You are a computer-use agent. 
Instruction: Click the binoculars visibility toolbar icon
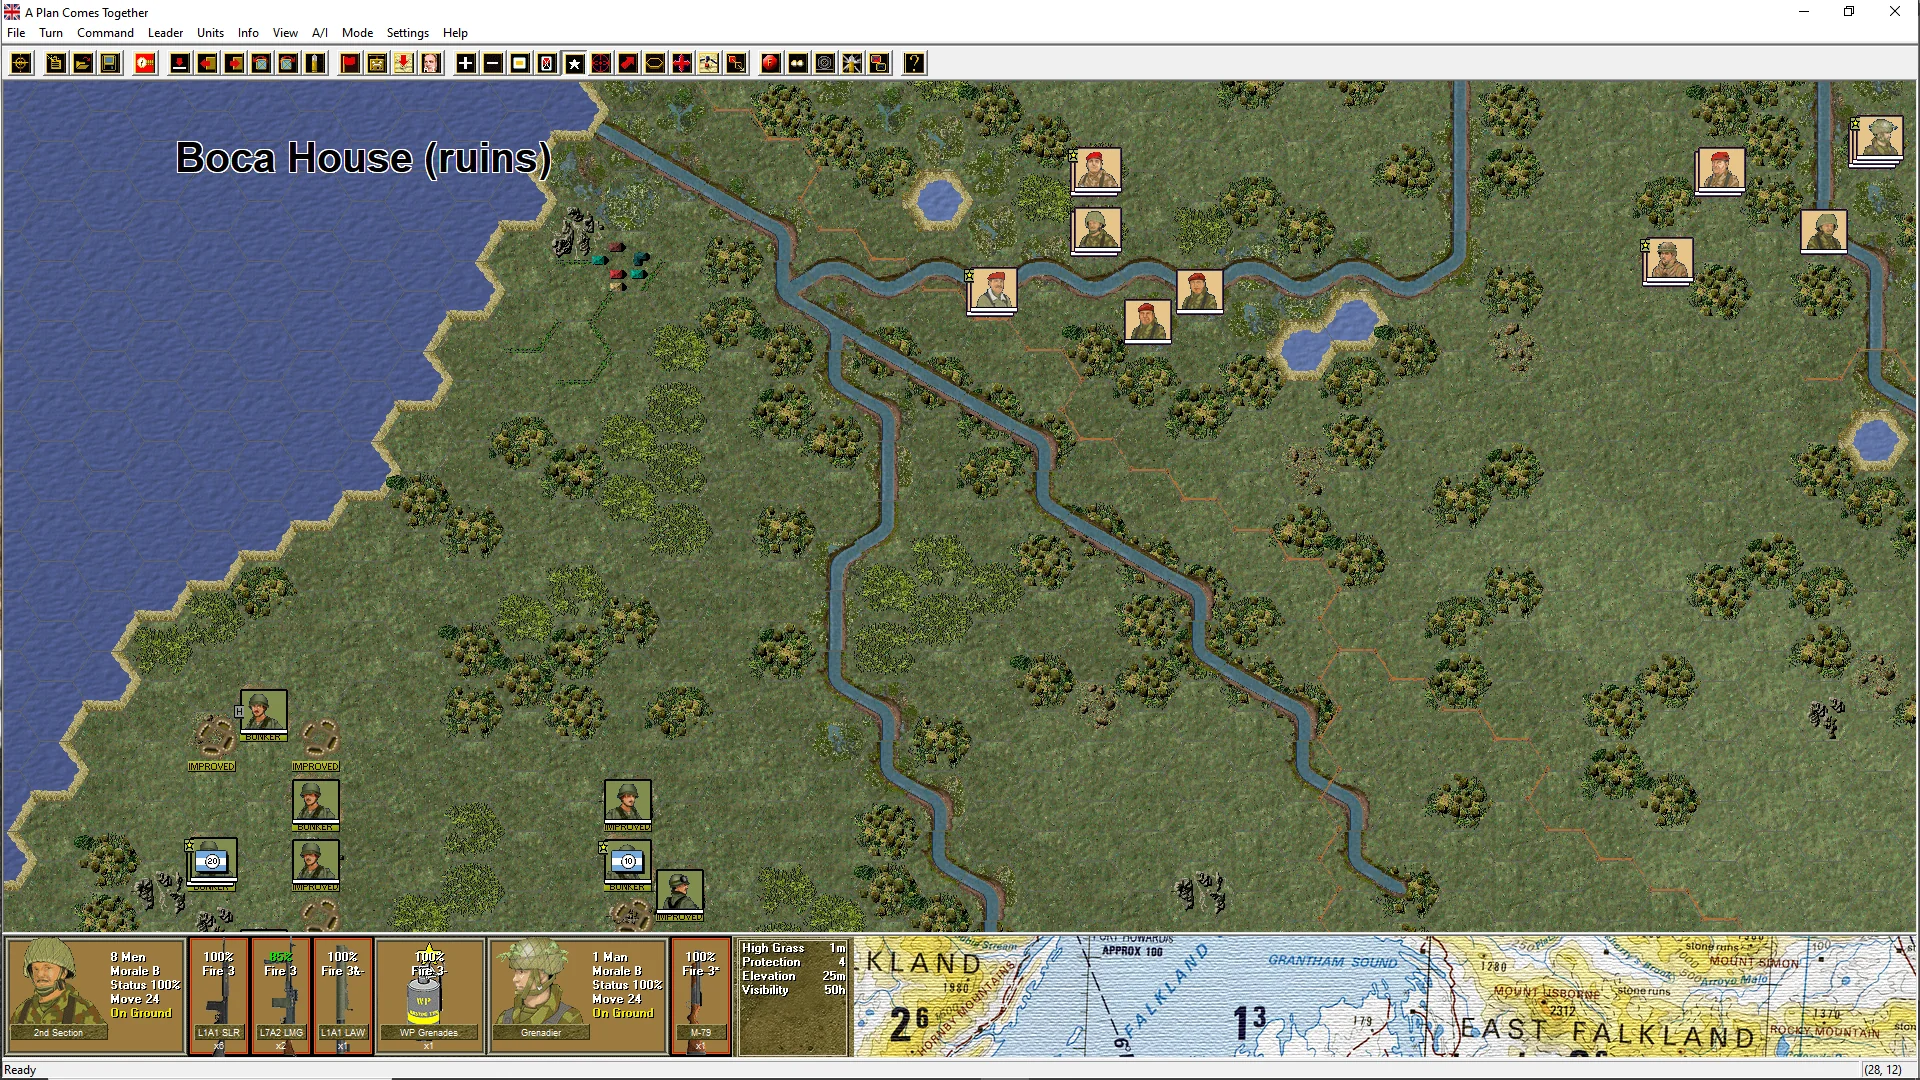pos(797,64)
